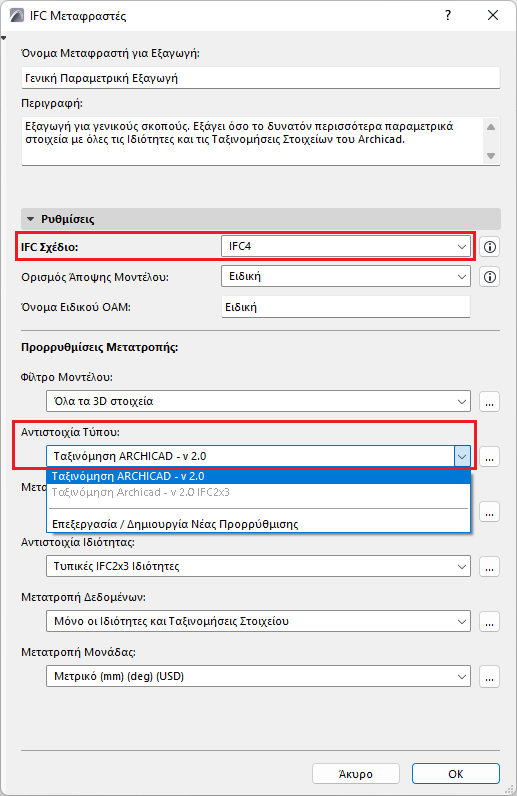The image size is (517, 796).
Task: Open the ellipsis button for Φίλτρο Μοντέλου
Action: pyautogui.click(x=490, y=402)
